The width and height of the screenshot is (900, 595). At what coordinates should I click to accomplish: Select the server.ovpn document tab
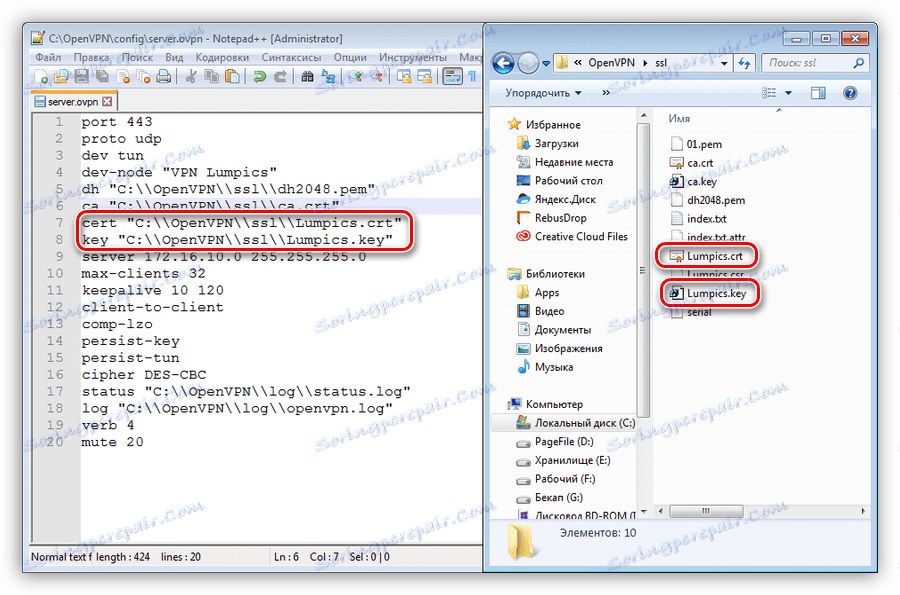pos(73,102)
